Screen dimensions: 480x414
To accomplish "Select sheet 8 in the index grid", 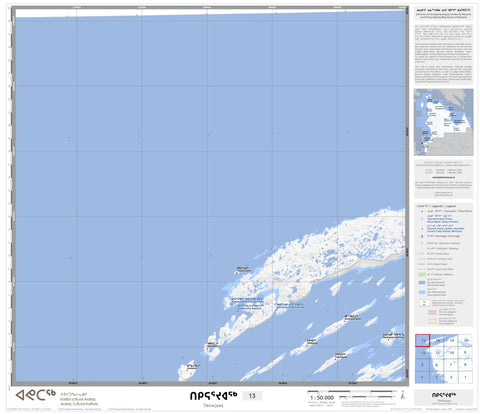I will tap(466, 365).
